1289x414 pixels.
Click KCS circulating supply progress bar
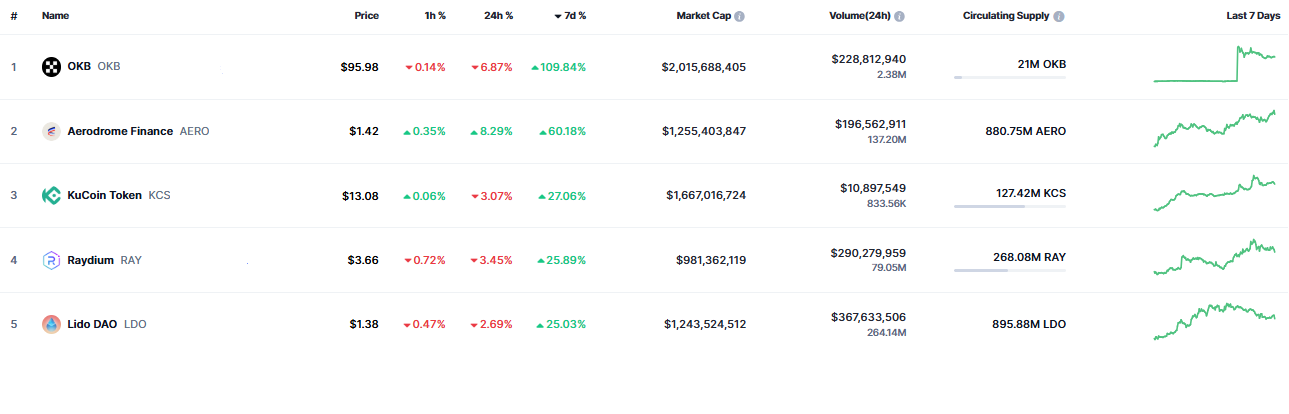(1010, 206)
